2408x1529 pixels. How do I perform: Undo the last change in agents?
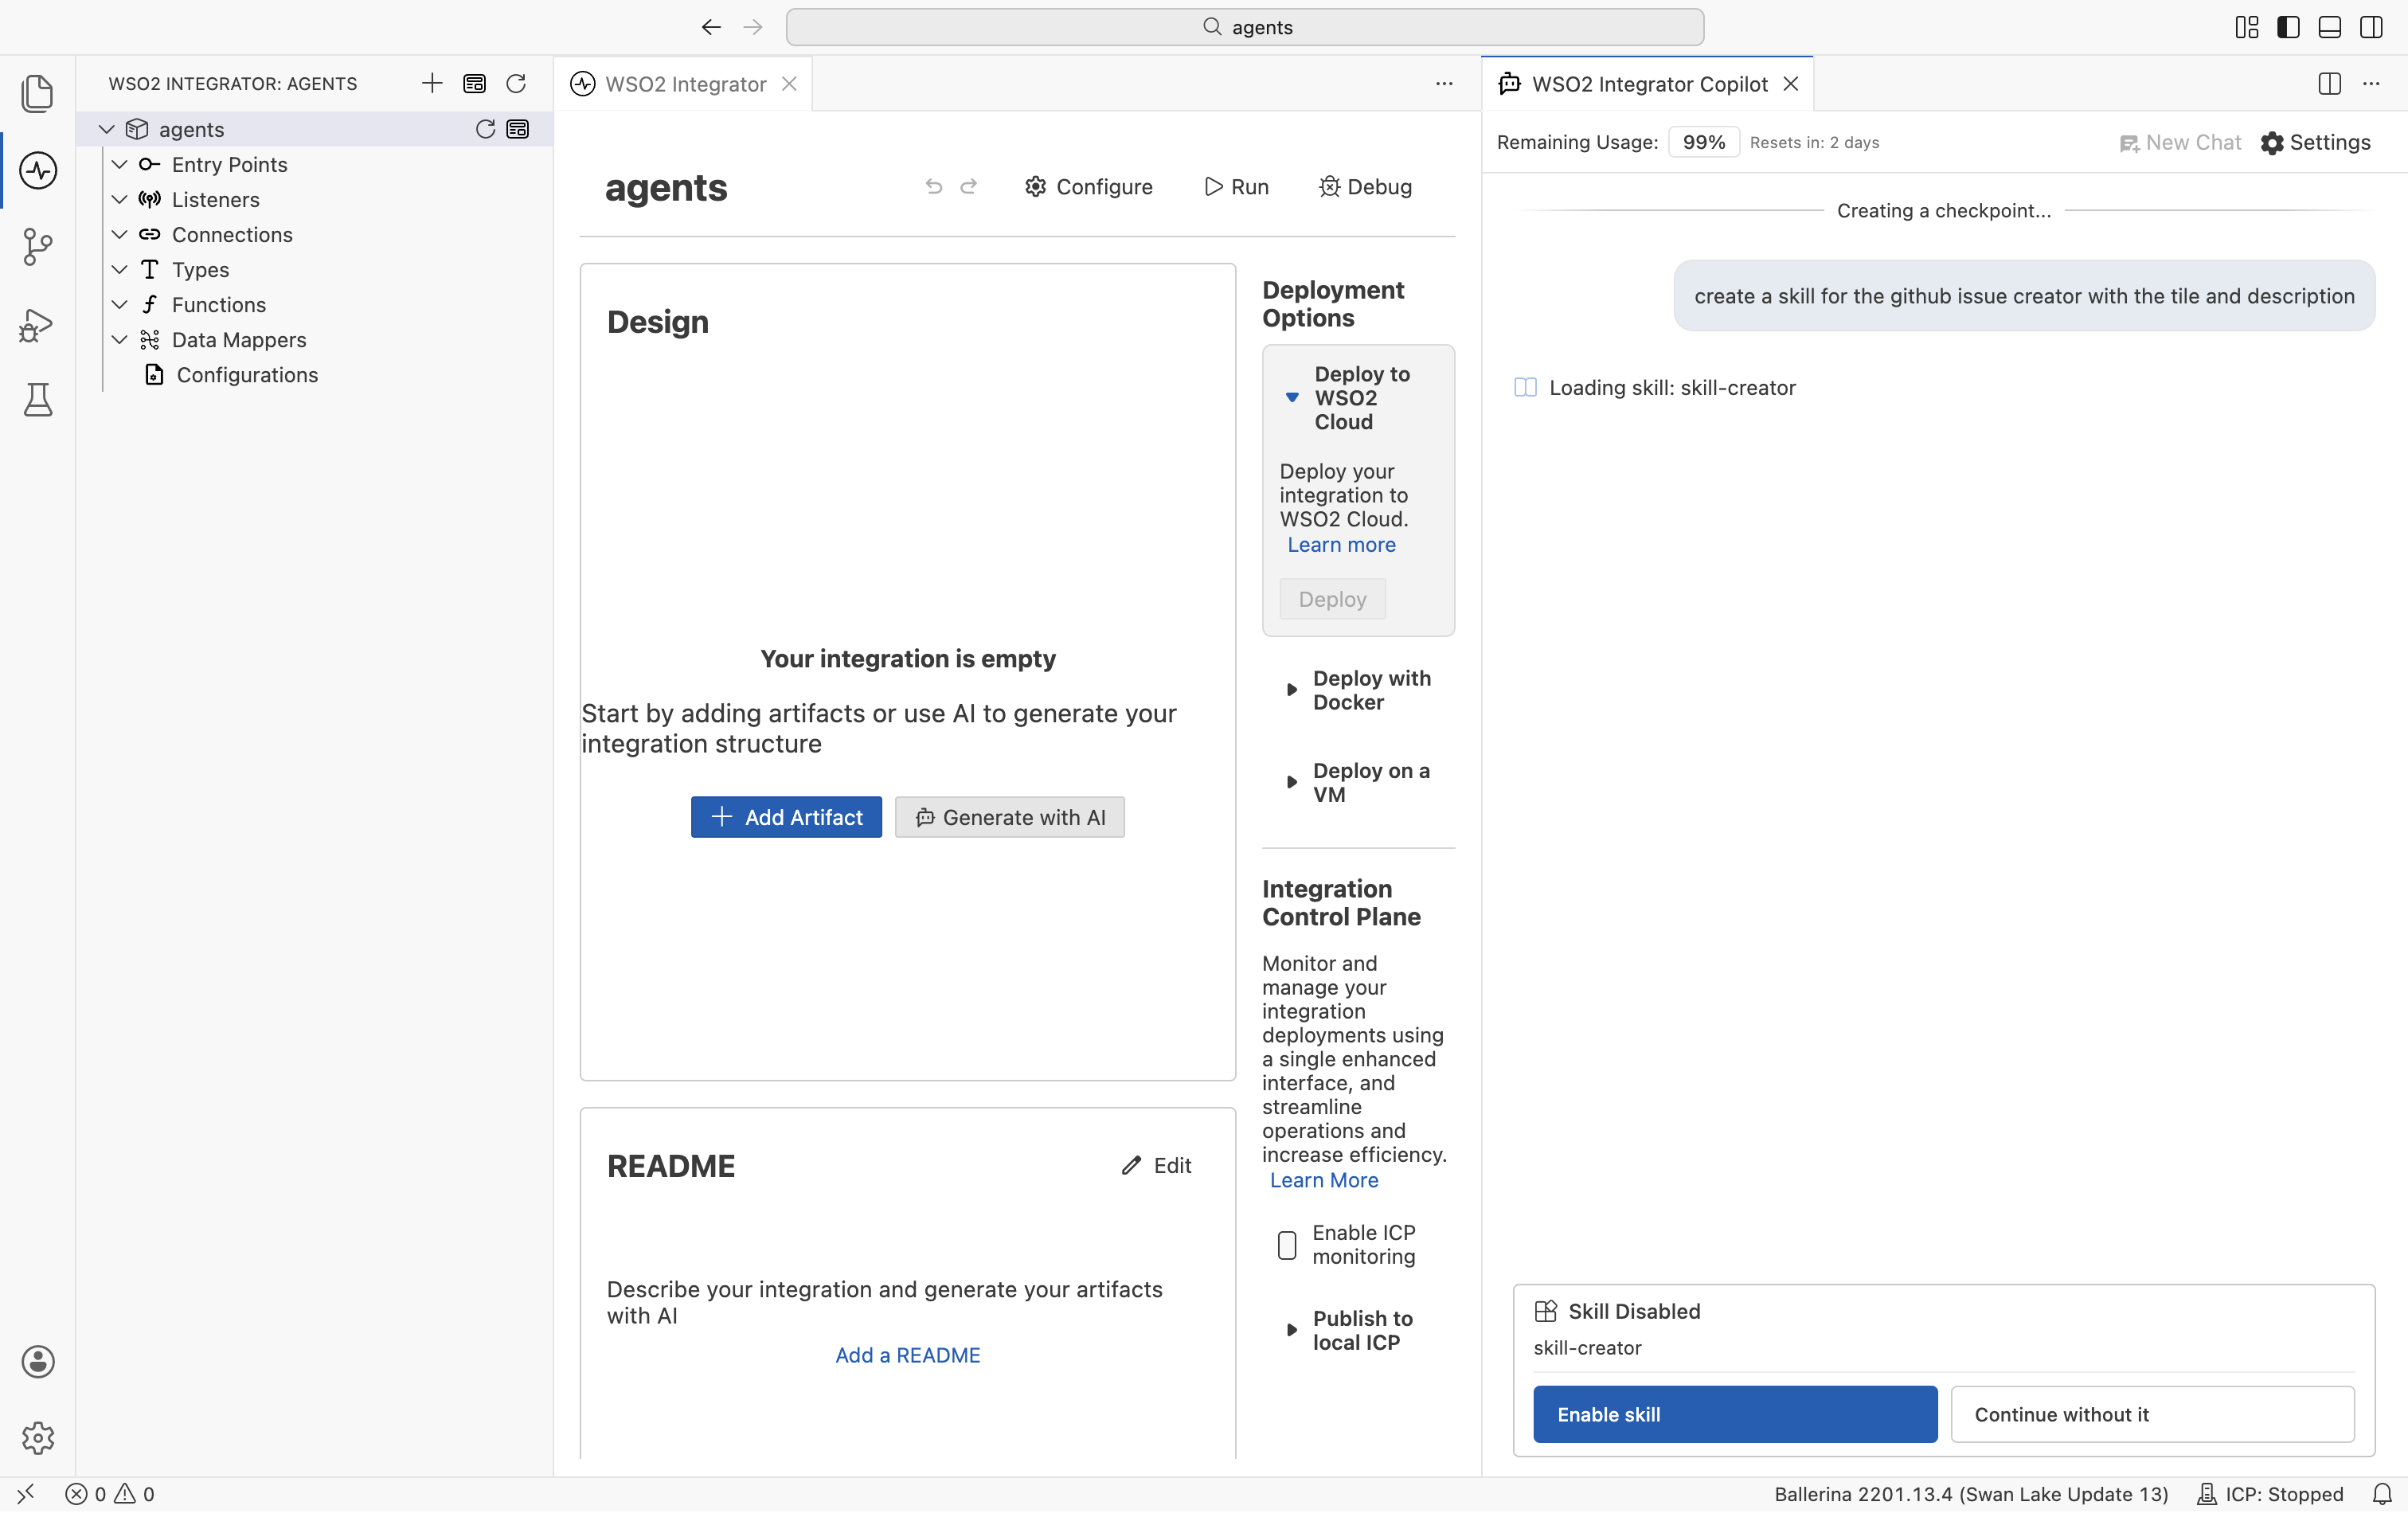[933, 186]
